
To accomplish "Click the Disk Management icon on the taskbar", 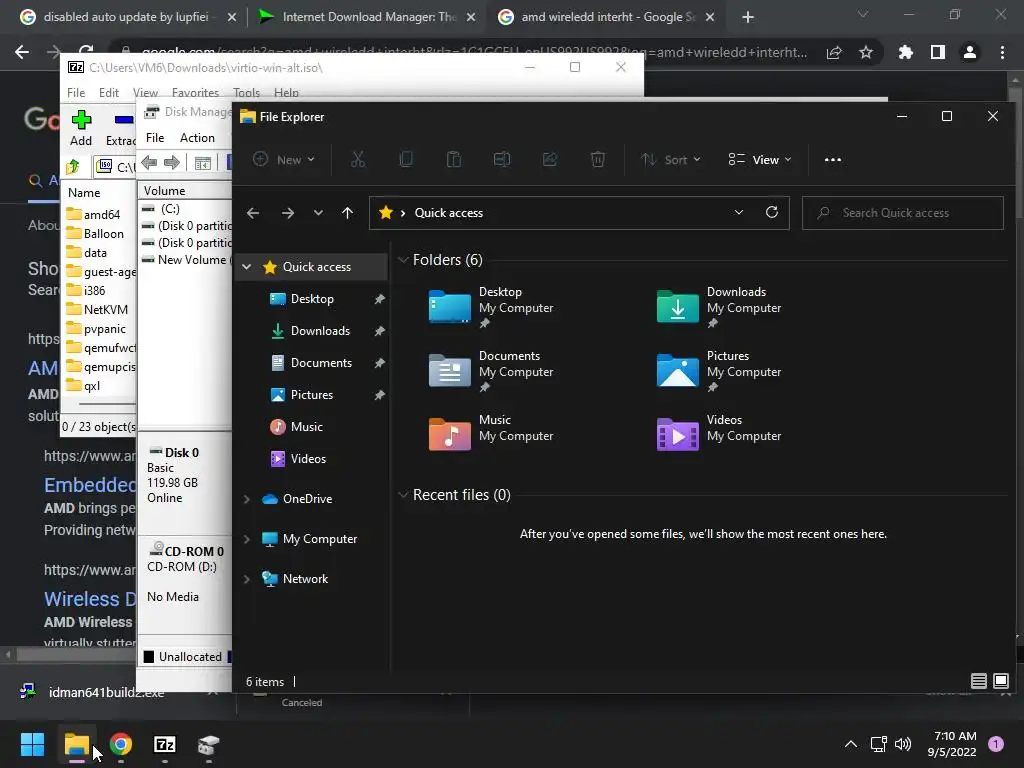I will 208,744.
